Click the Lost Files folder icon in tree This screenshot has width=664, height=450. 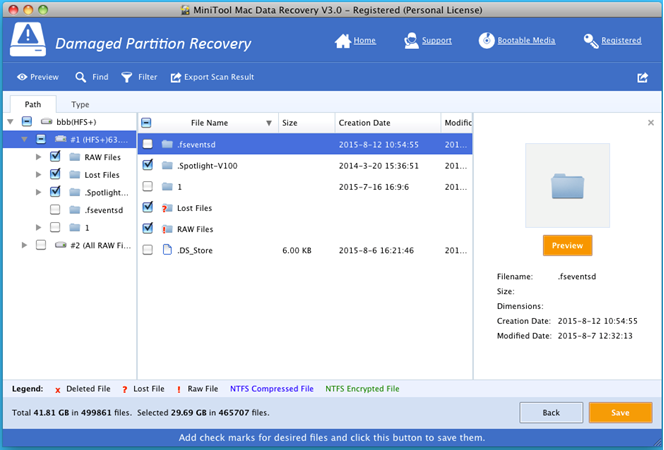tap(75, 175)
